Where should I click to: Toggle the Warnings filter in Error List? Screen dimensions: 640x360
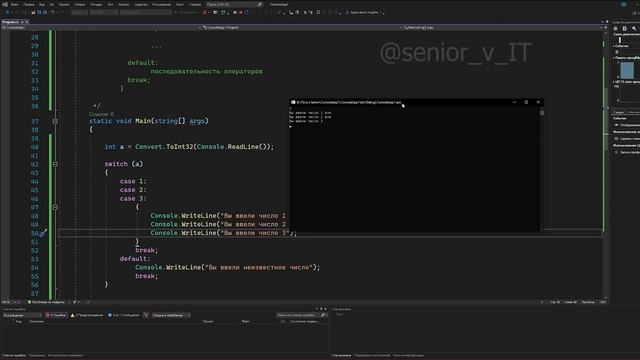pos(87,315)
